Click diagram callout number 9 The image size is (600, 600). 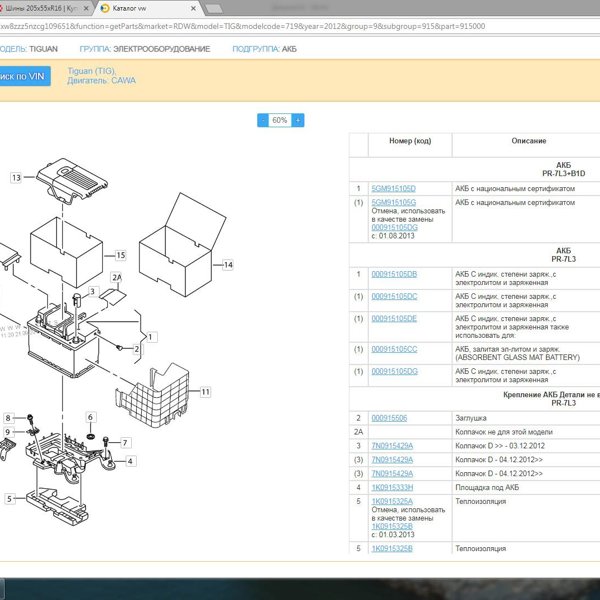pyautogui.click(x=8, y=432)
